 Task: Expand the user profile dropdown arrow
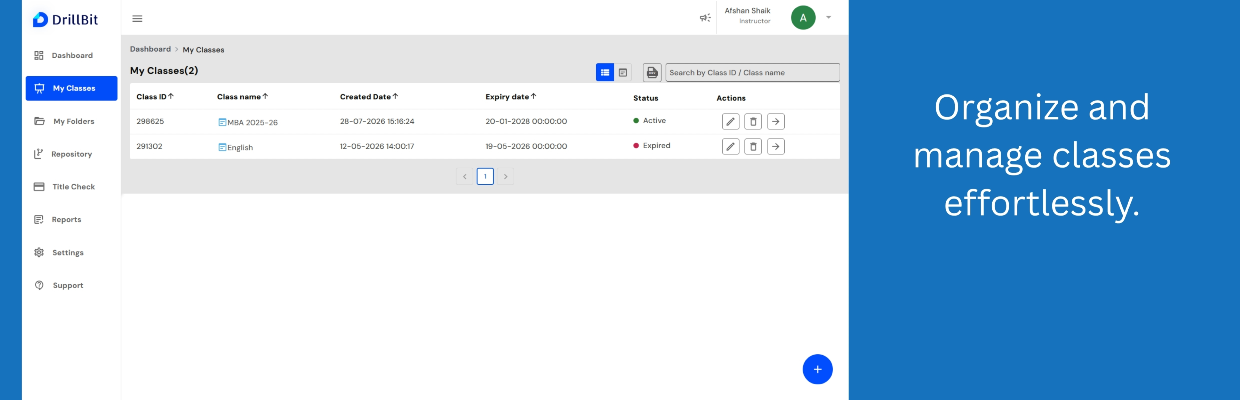tap(829, 17)
